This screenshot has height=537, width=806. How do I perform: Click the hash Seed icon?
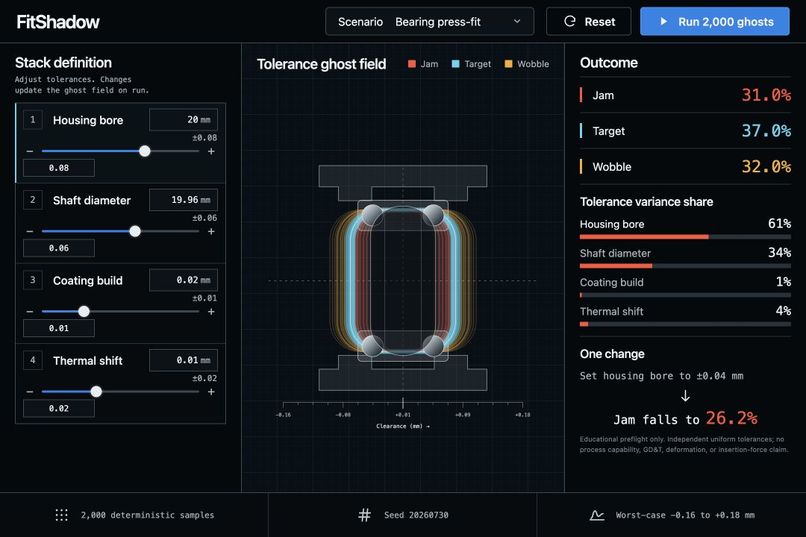364,515
